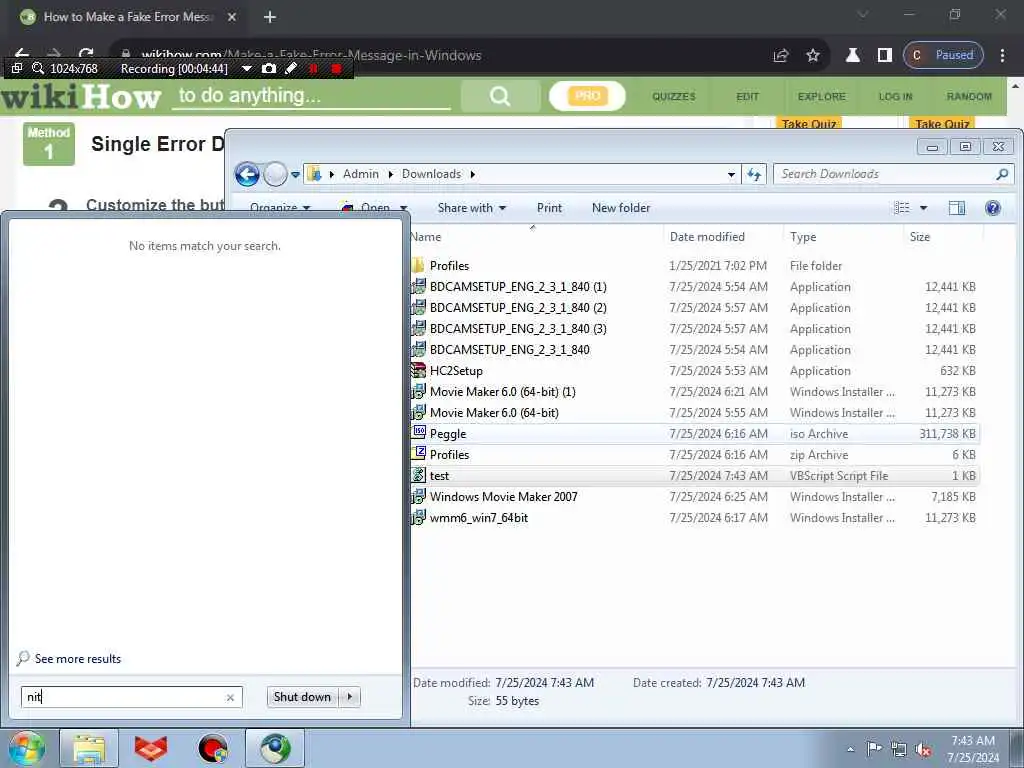The width and height of the screenshot is (1024, 768).
Task: Click the Change your view icon
Action: (x=902, y=208)
